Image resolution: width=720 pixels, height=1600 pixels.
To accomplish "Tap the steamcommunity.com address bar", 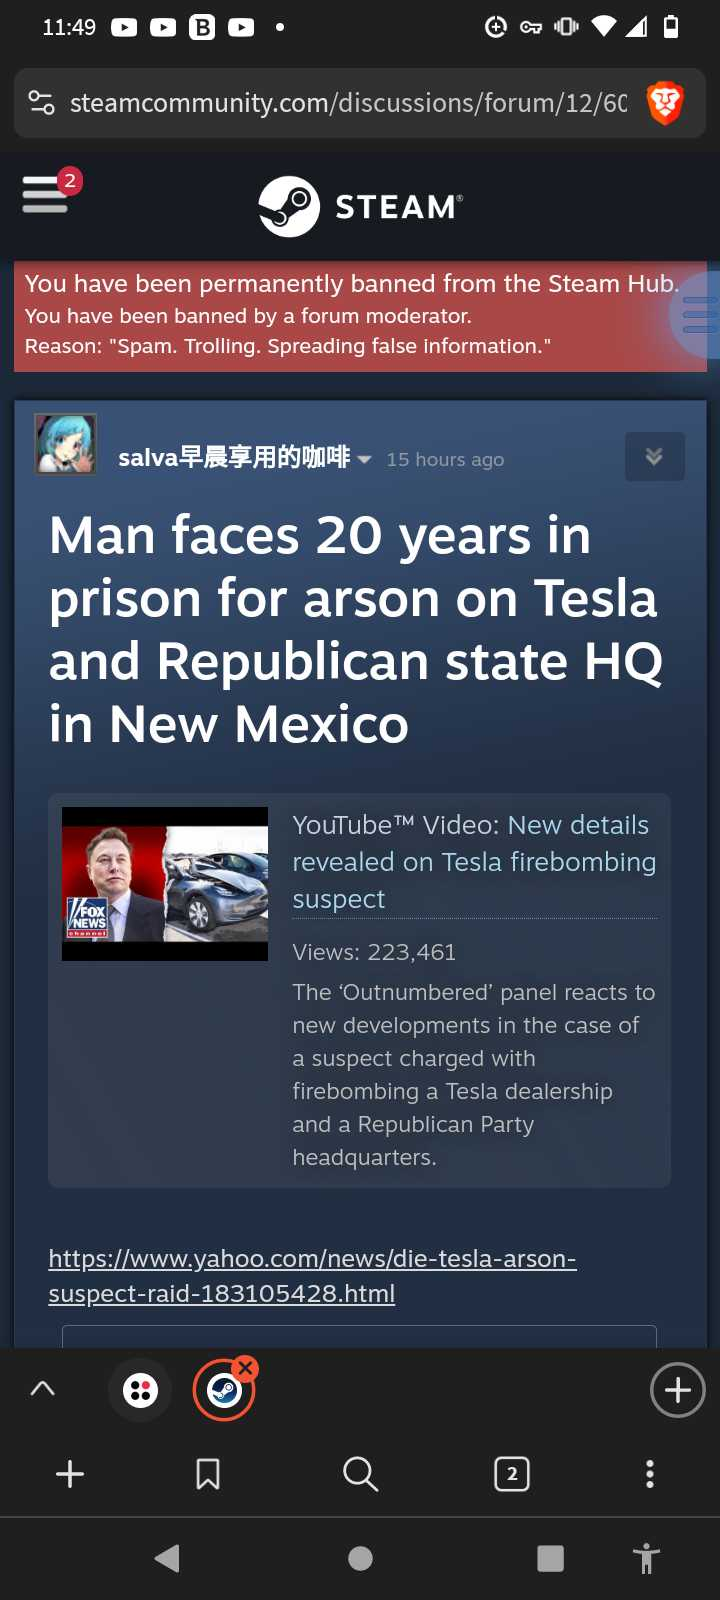I will point(348,103).
